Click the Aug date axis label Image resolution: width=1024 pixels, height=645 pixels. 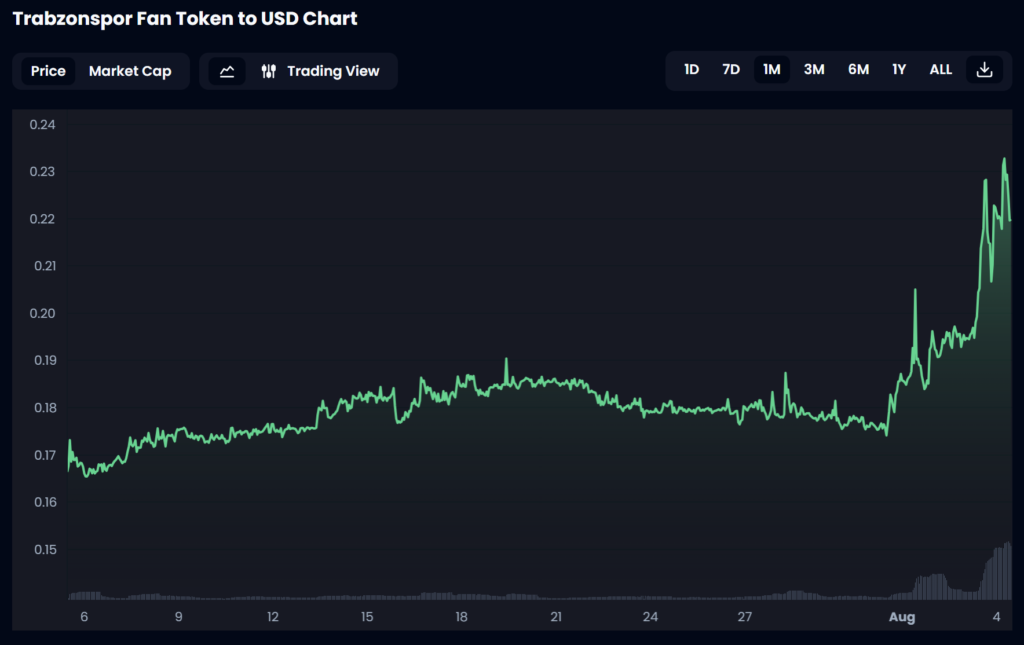click(x=902, y=617)
